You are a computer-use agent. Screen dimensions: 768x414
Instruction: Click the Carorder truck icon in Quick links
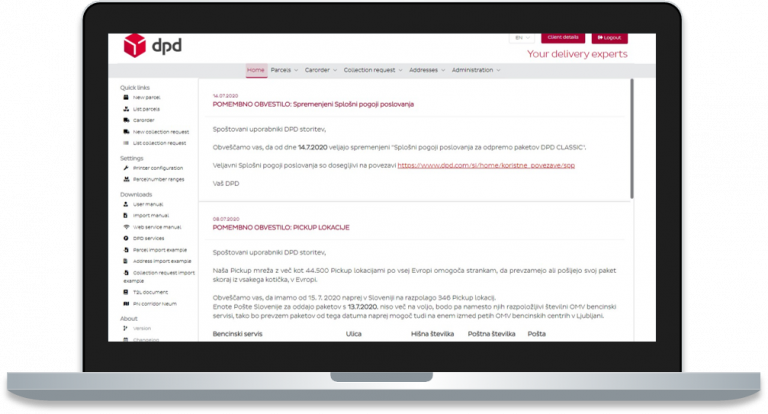point(126,120)
